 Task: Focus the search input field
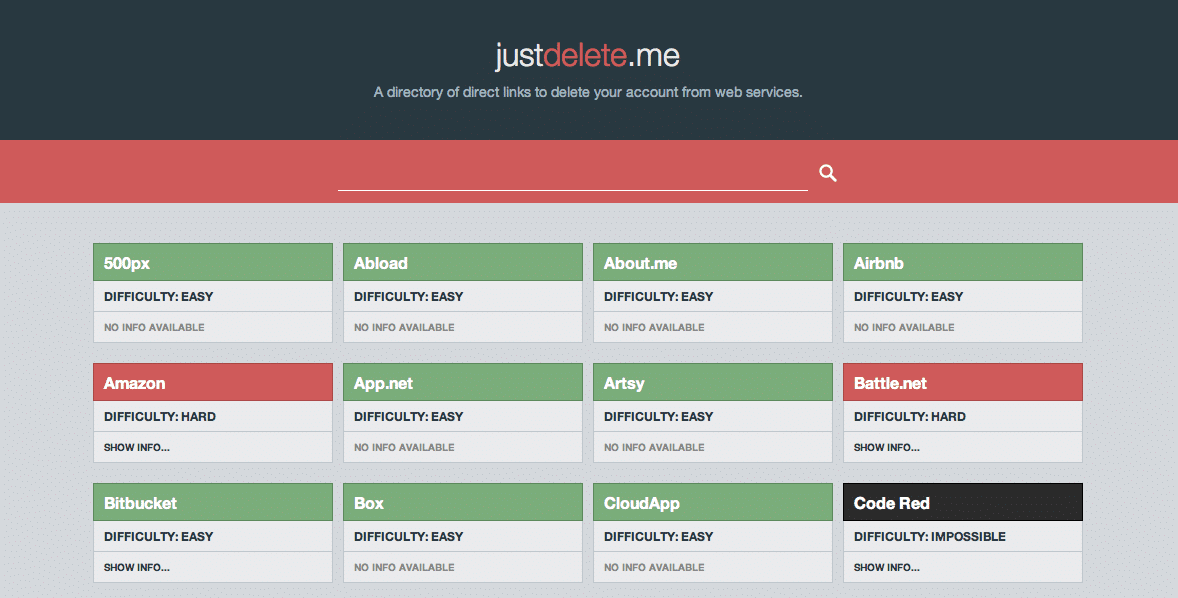point(572,174)
